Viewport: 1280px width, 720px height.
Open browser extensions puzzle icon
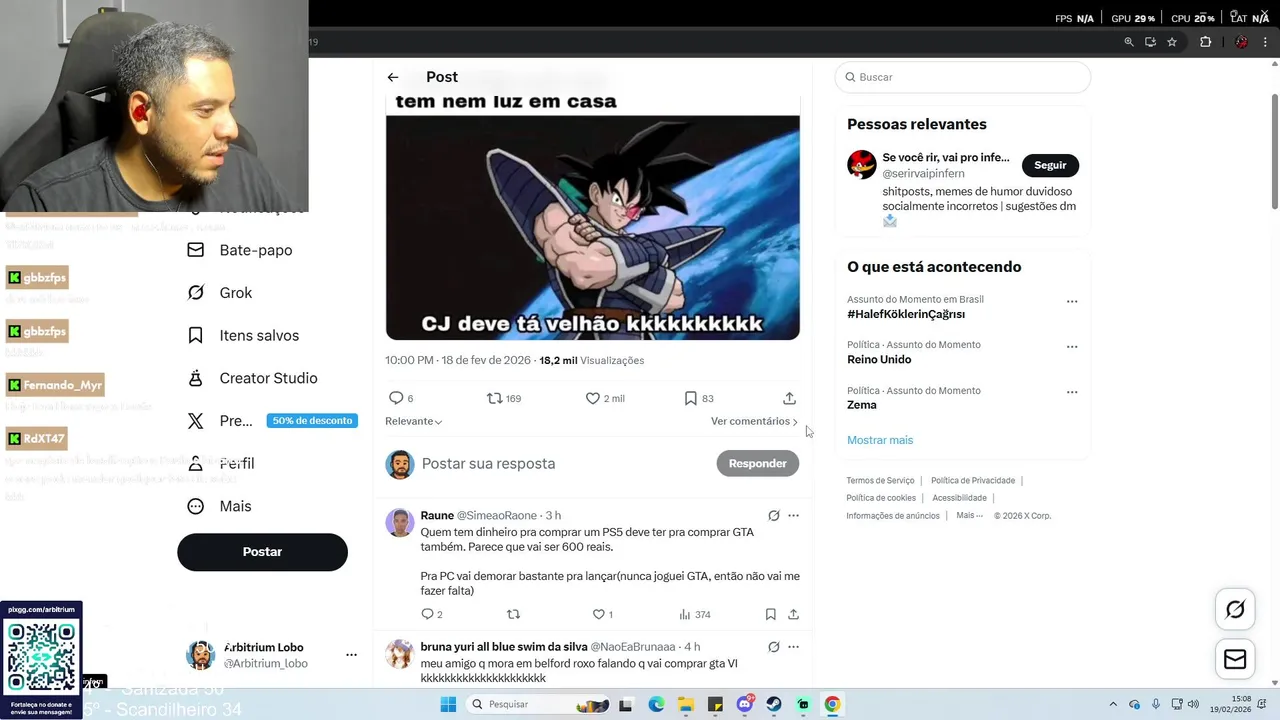pos(1205,42)
